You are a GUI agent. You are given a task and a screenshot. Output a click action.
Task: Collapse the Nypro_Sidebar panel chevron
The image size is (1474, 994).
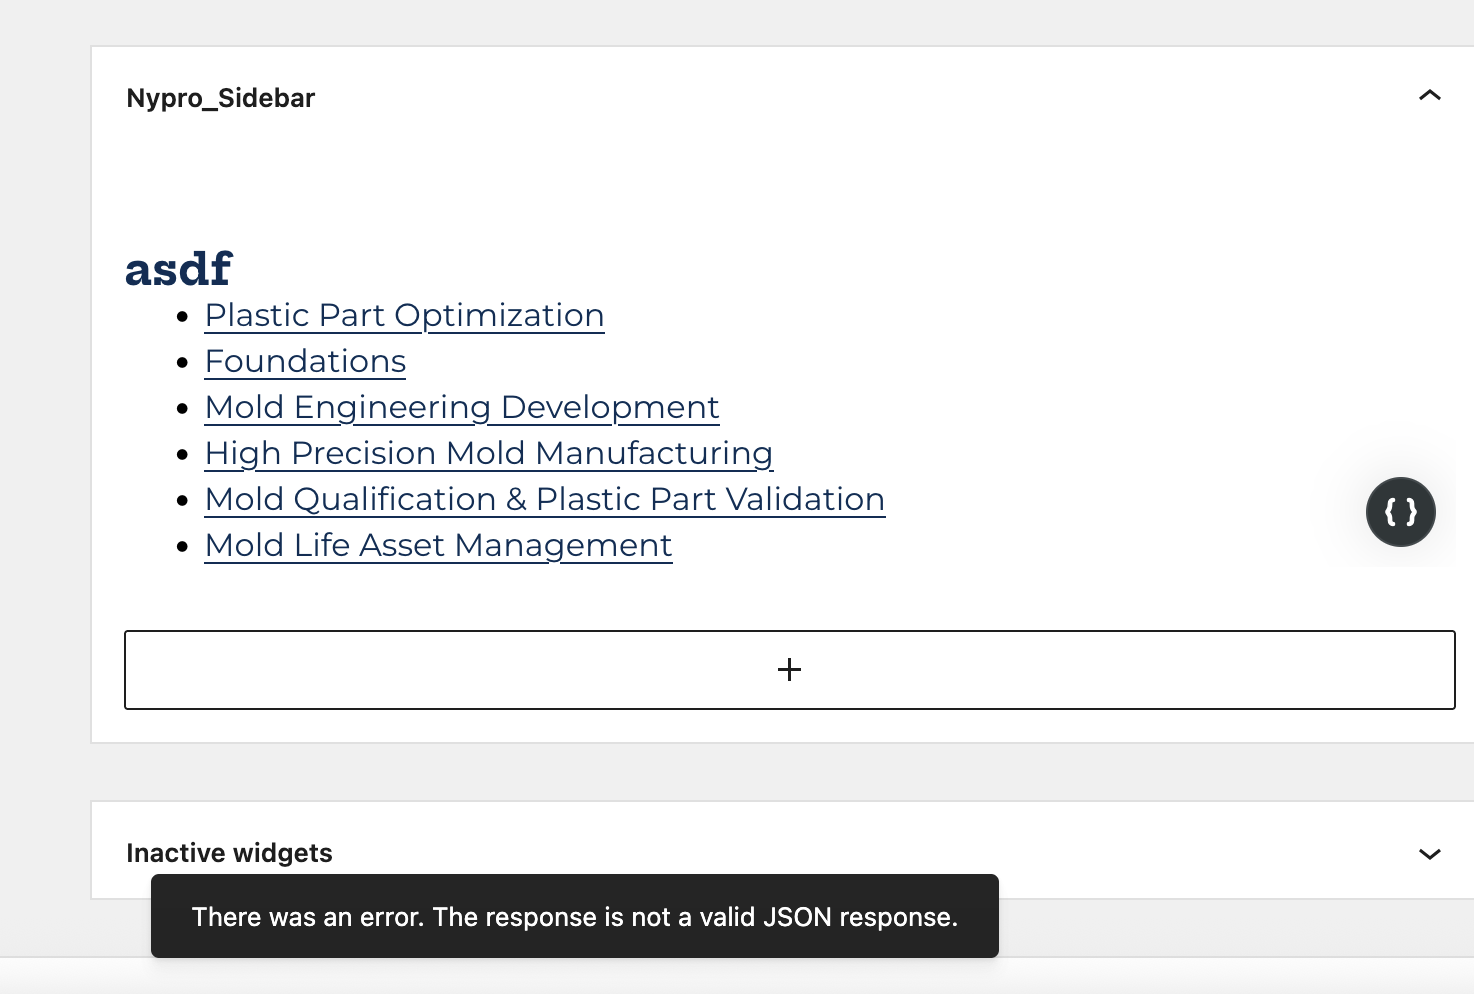coord(1430,96)
